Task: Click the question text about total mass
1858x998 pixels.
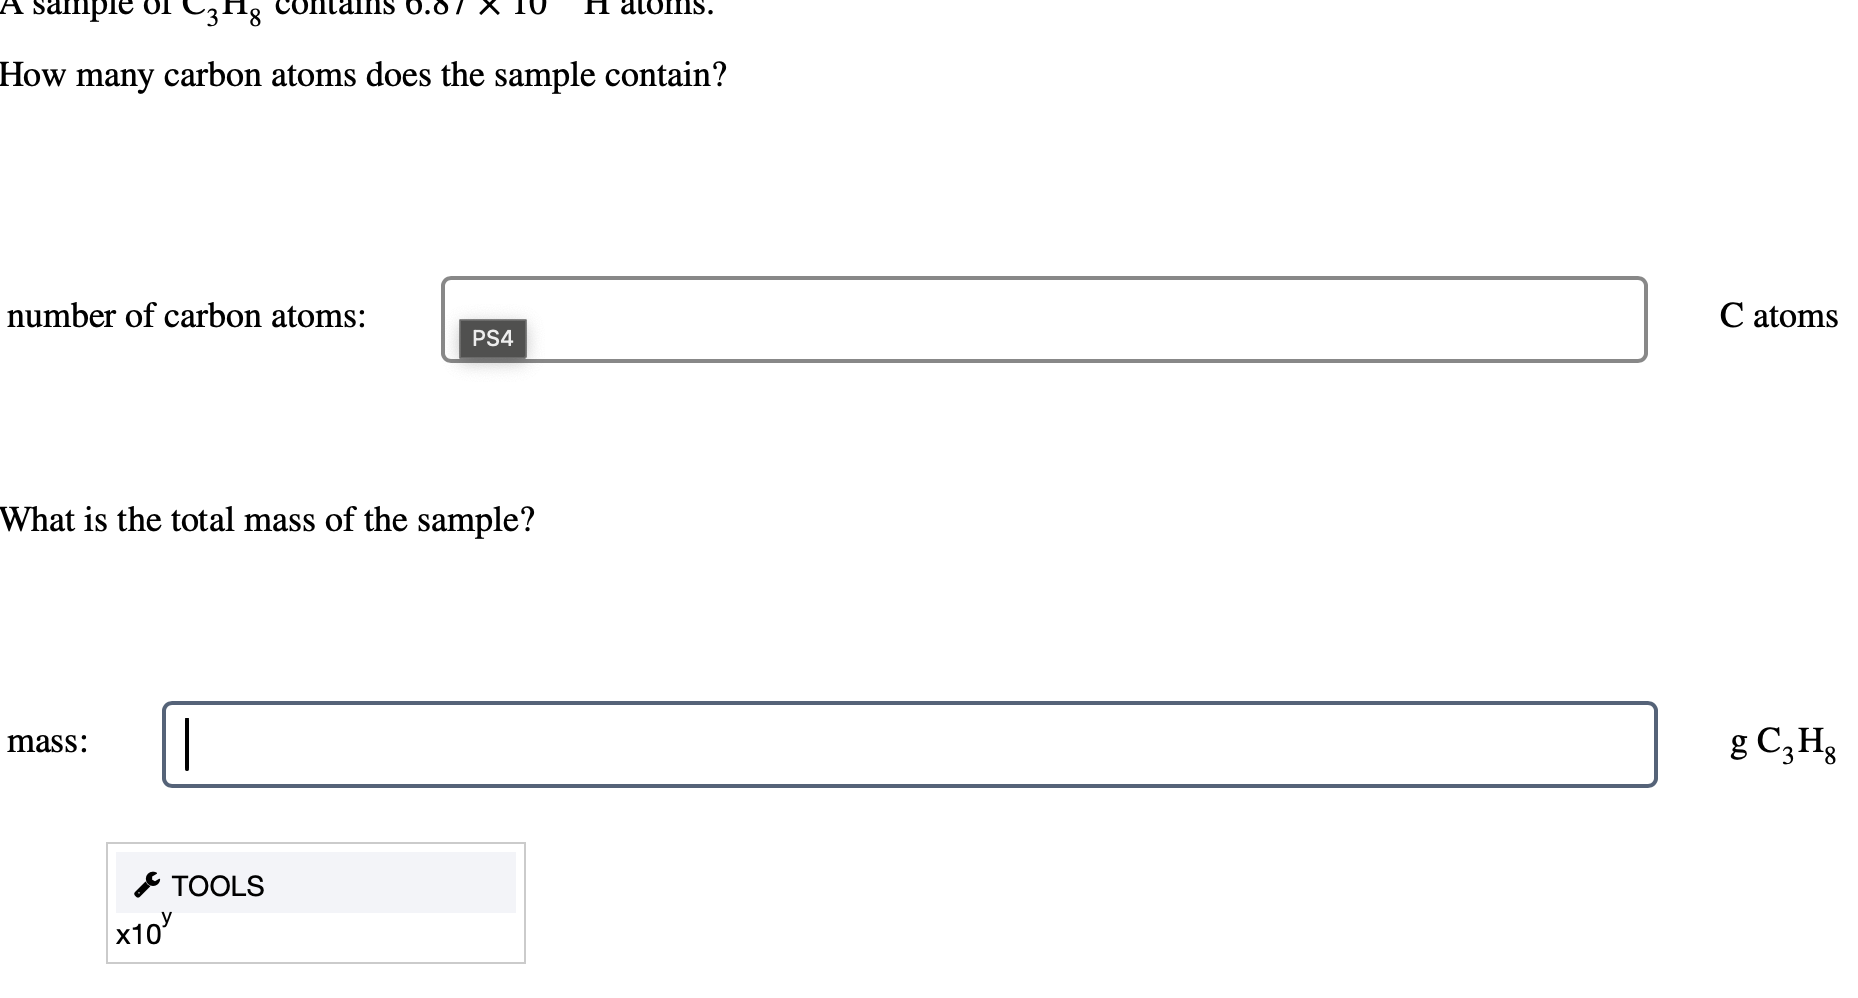Action: (266, 520)
